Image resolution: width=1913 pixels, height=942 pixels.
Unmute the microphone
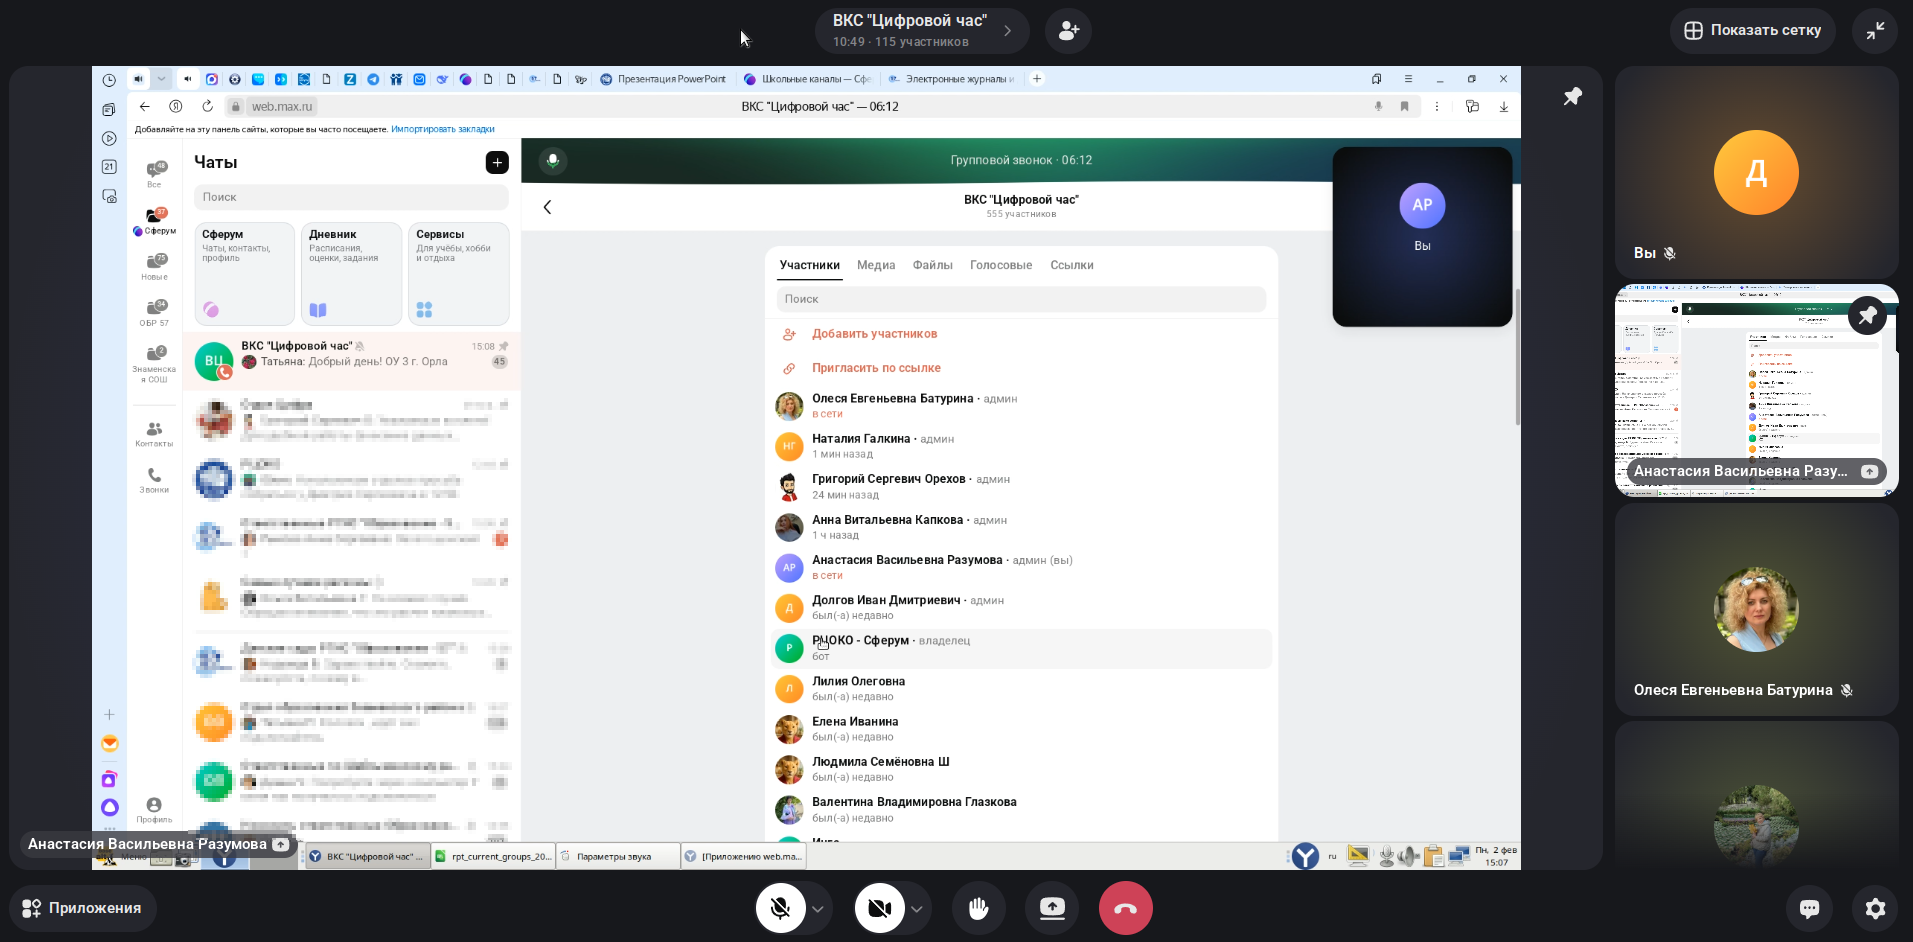(780, 908)
